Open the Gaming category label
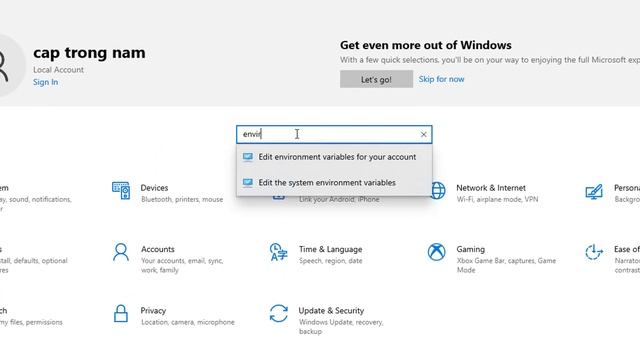 (x=470, y=249)
